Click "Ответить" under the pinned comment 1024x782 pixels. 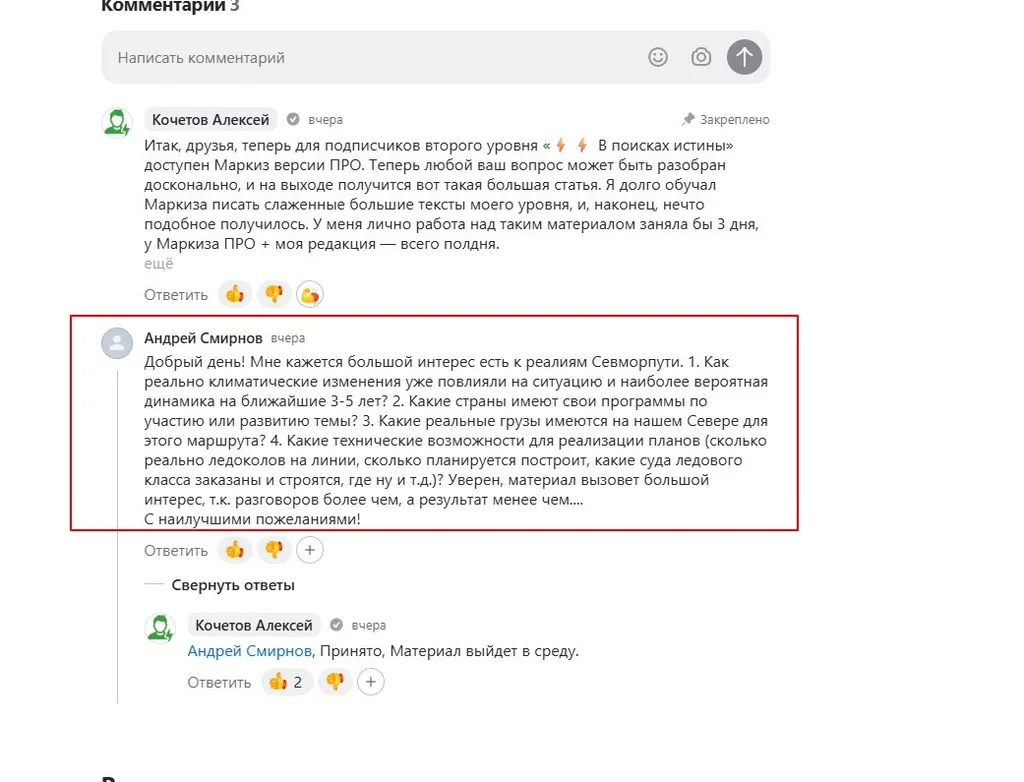pyautogui.click(x=176, y=295)
